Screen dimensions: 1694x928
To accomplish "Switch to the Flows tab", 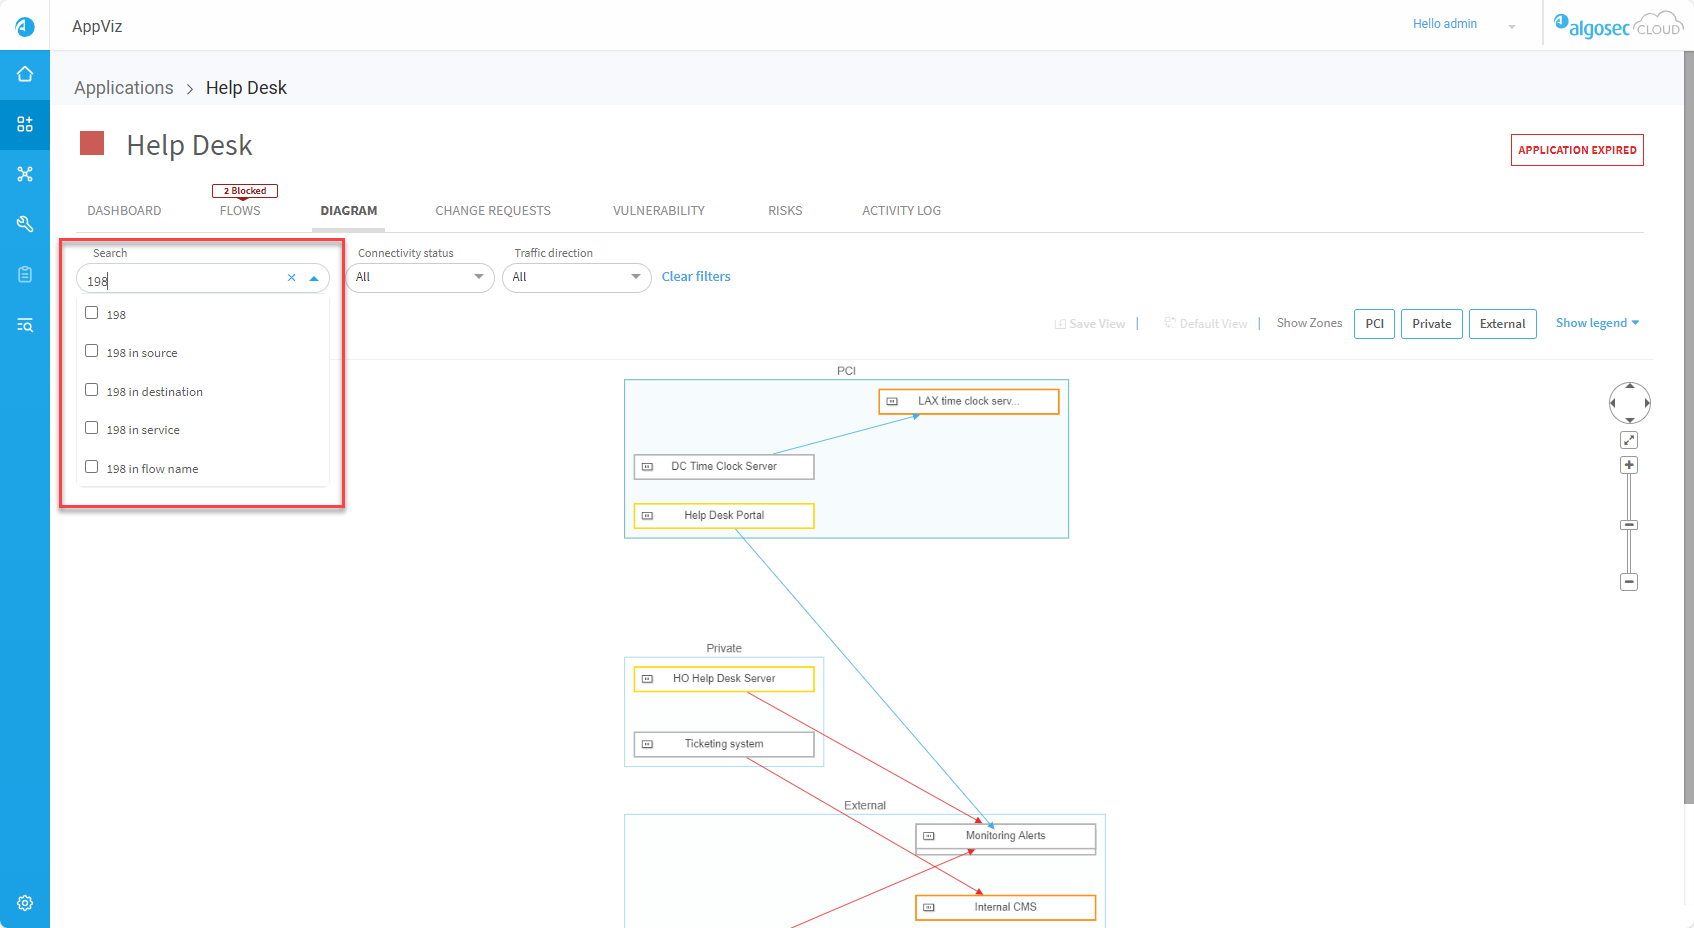I will coord(240,211).
